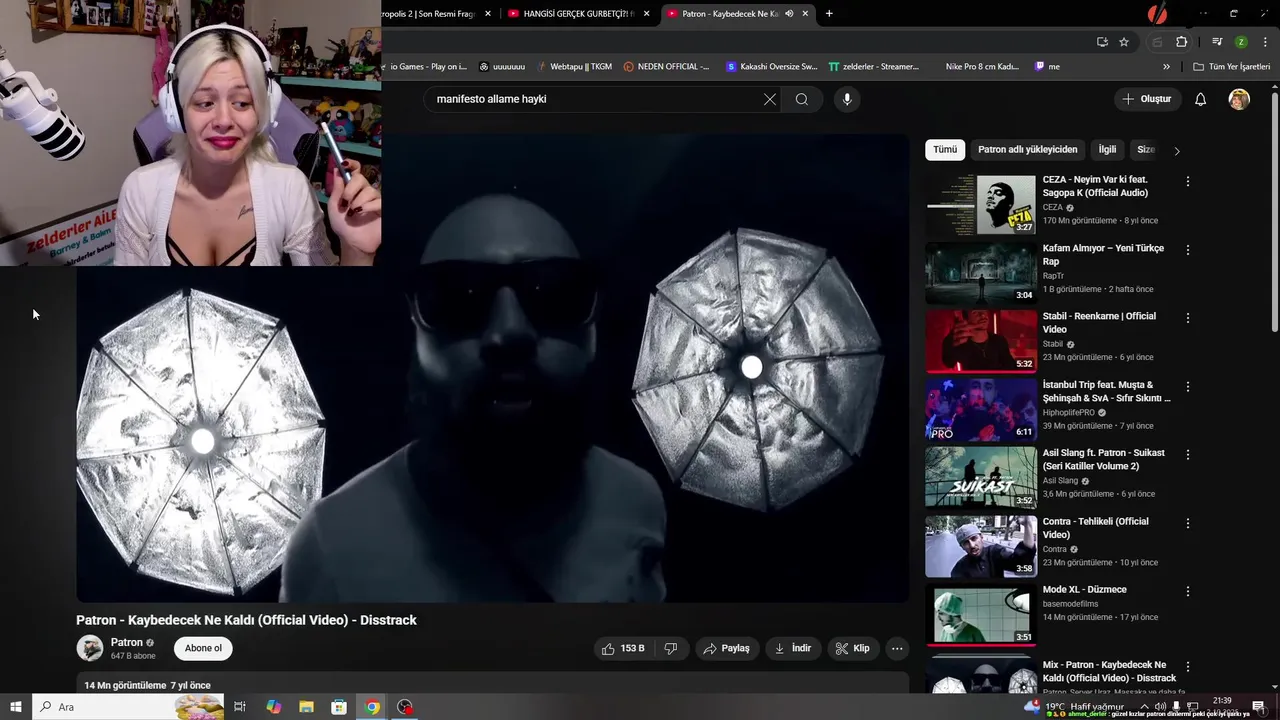
Task: Dislike the Patron video
Action: click(671, 648)
